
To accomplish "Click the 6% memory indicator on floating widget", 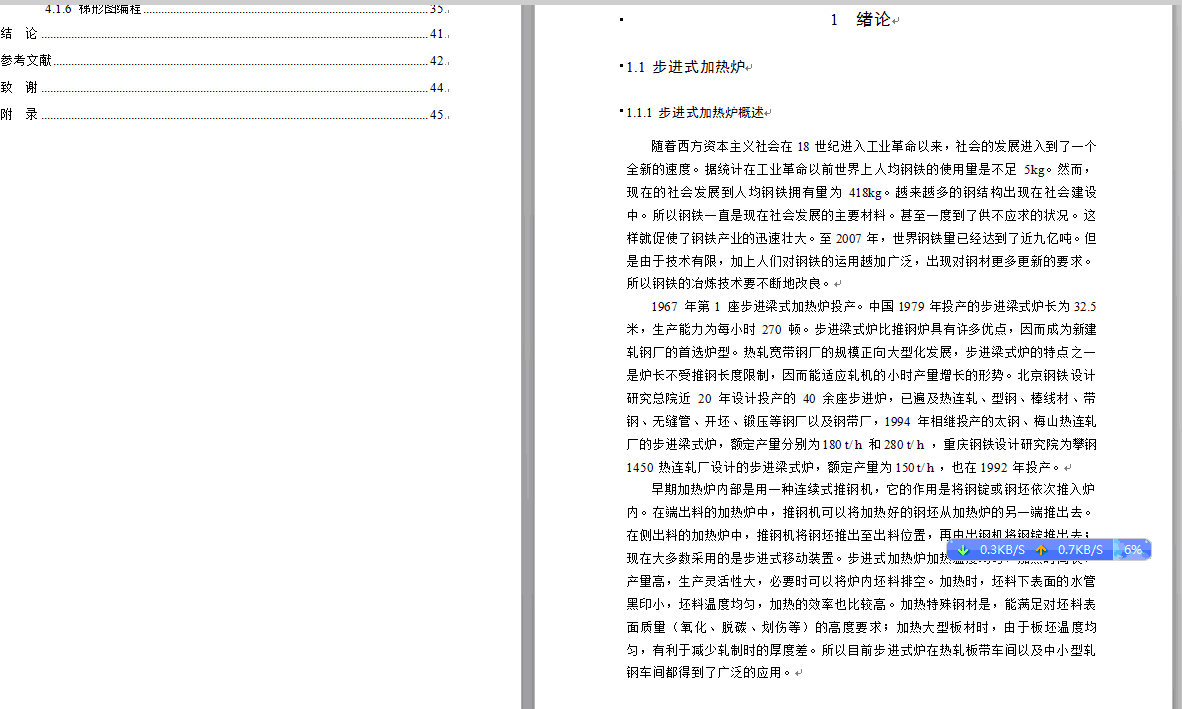I will coord(1132,550).
